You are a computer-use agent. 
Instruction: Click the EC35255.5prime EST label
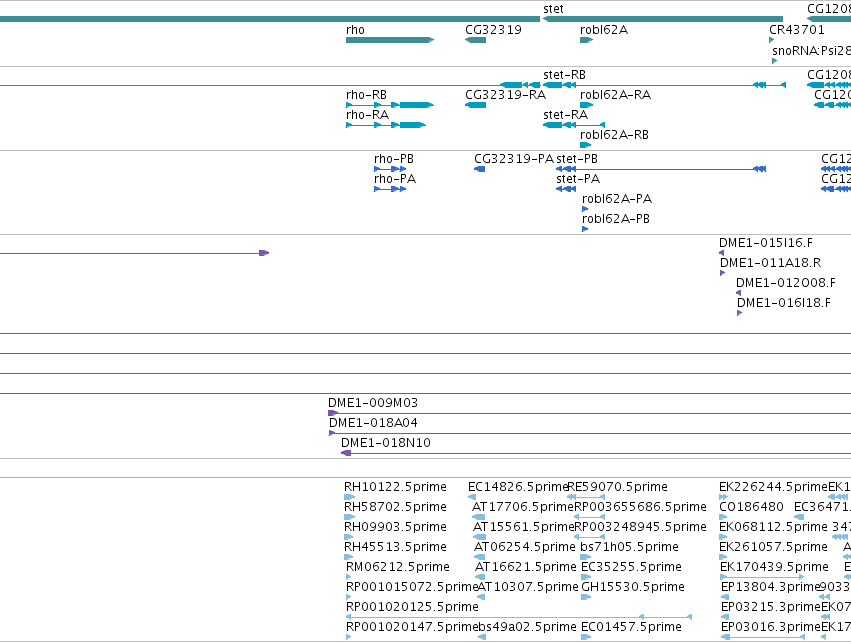[631, 567]
